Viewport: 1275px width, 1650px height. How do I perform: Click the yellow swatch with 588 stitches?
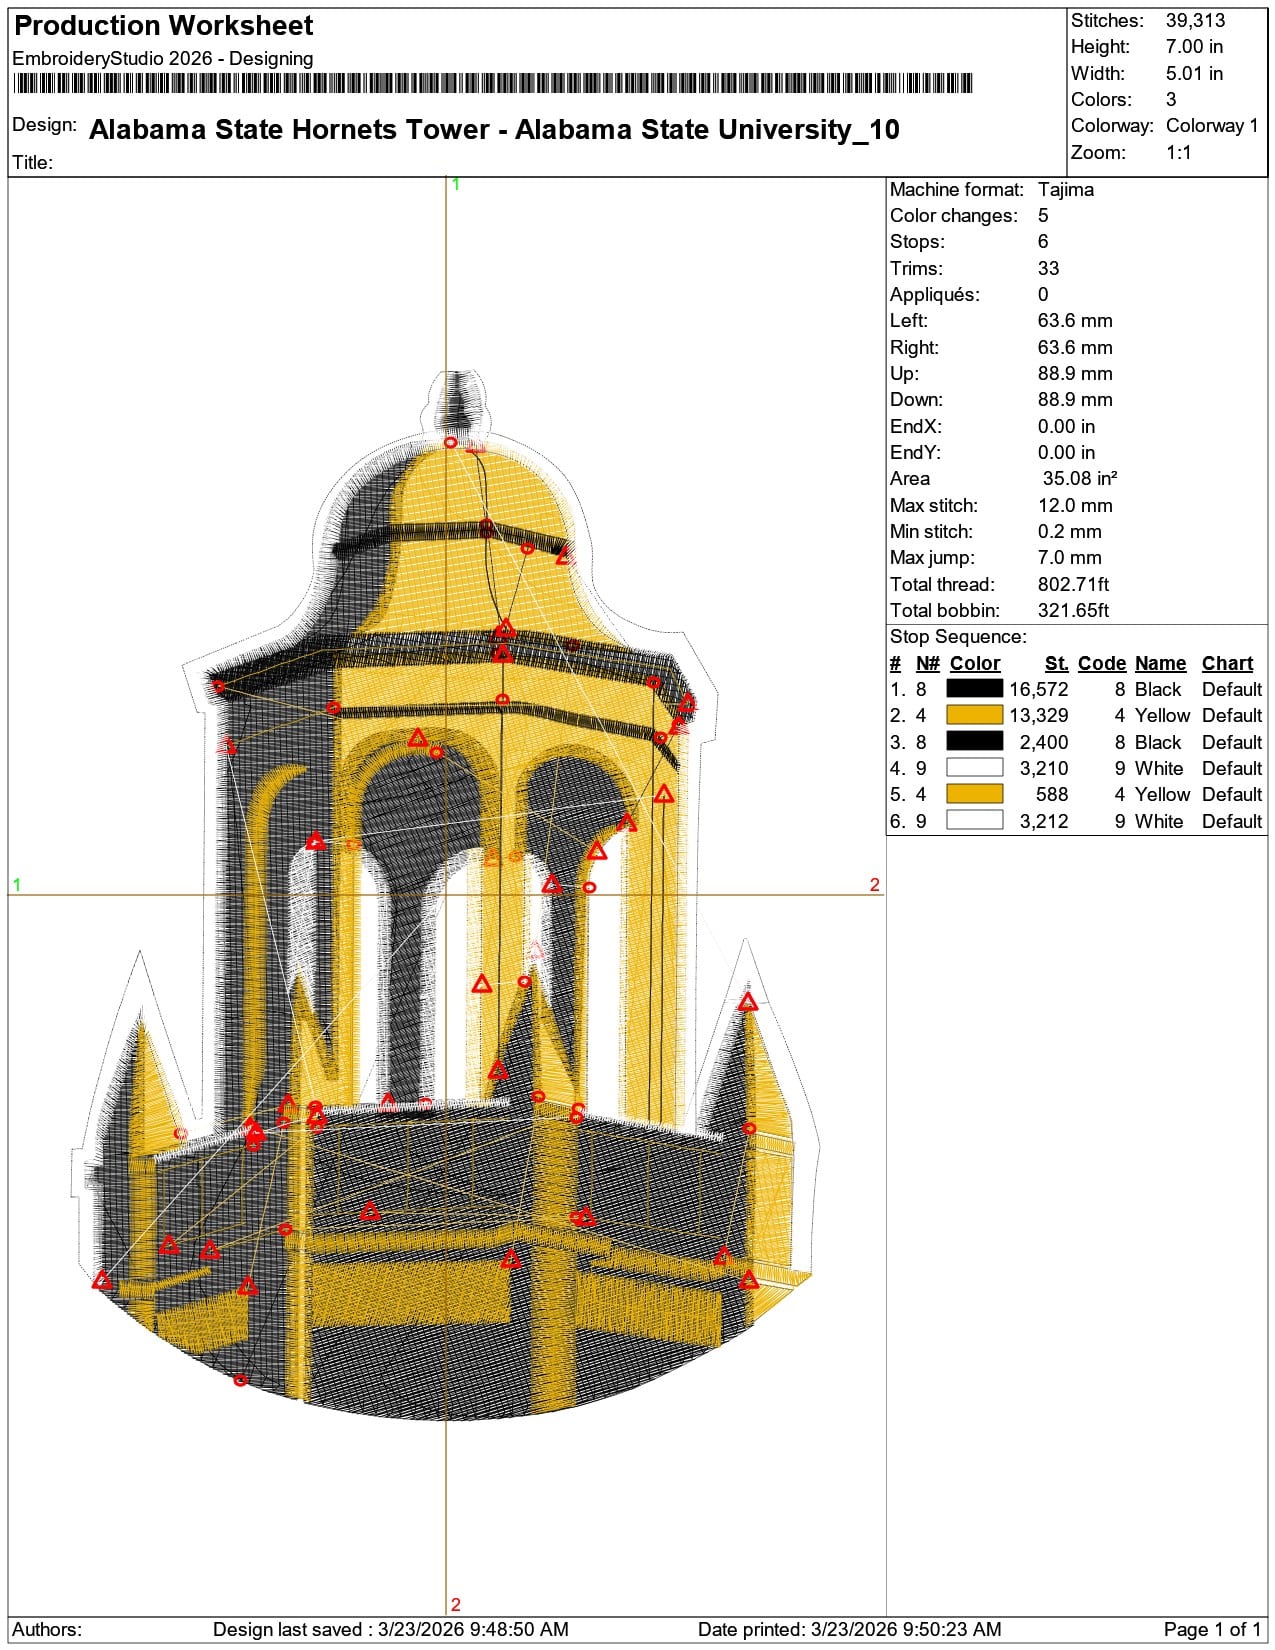(x=974, y=794)
